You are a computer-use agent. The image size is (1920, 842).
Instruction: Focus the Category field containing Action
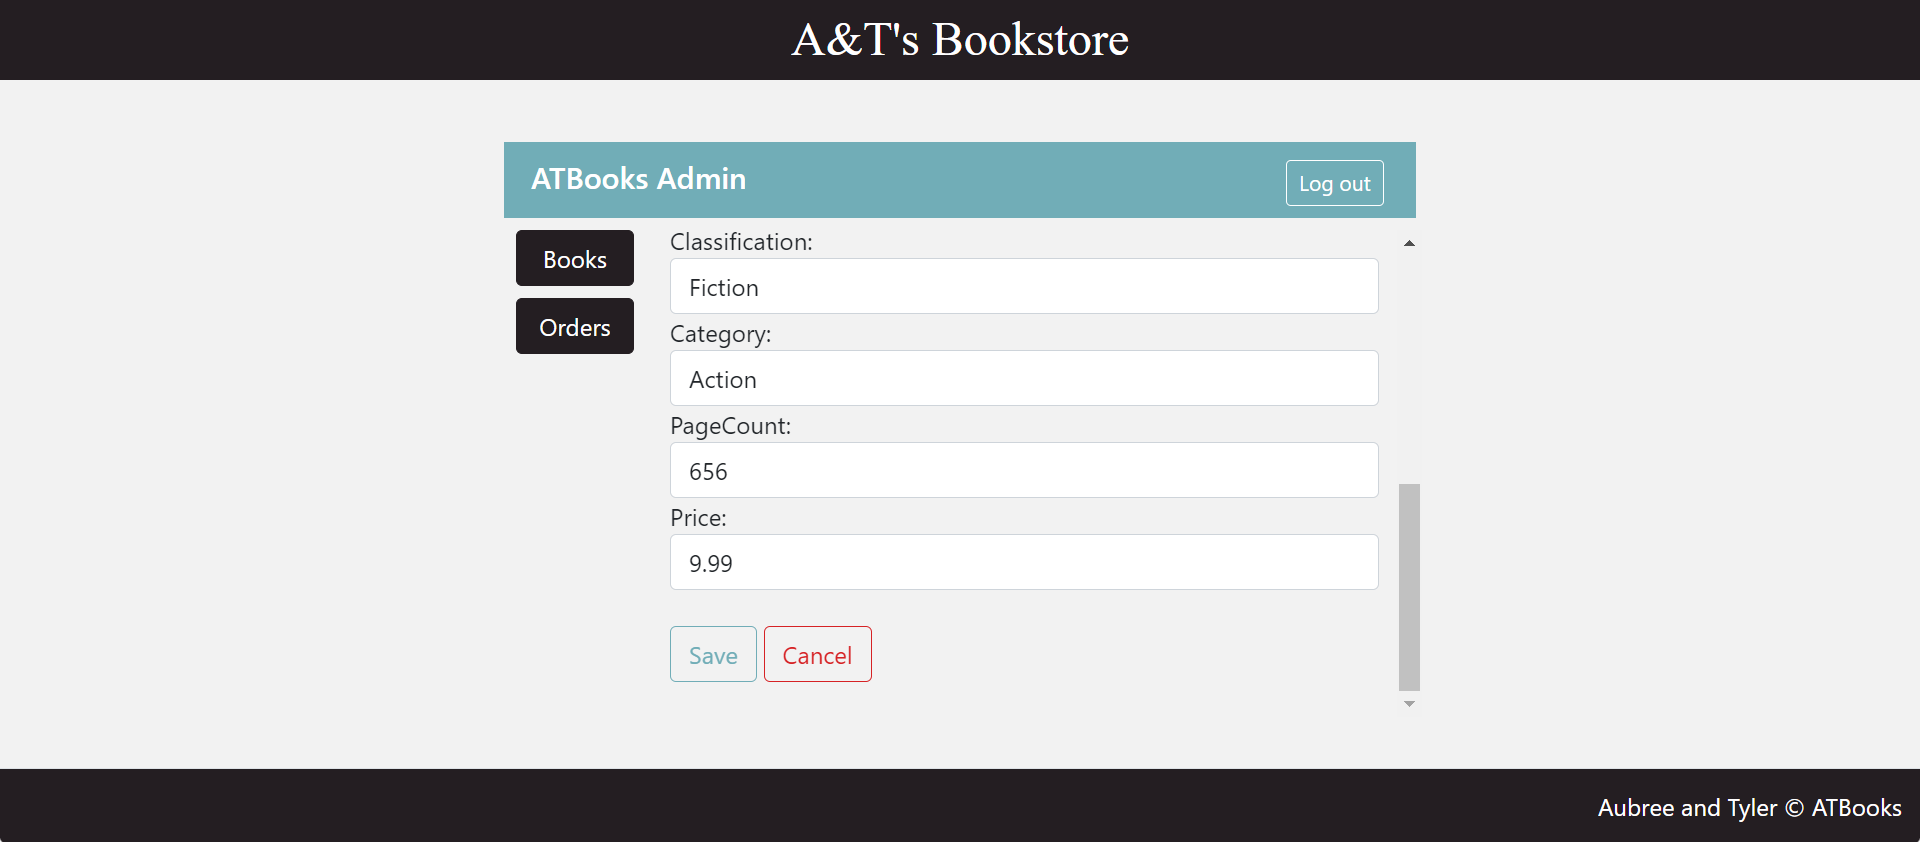click(x=1024, y=378)
